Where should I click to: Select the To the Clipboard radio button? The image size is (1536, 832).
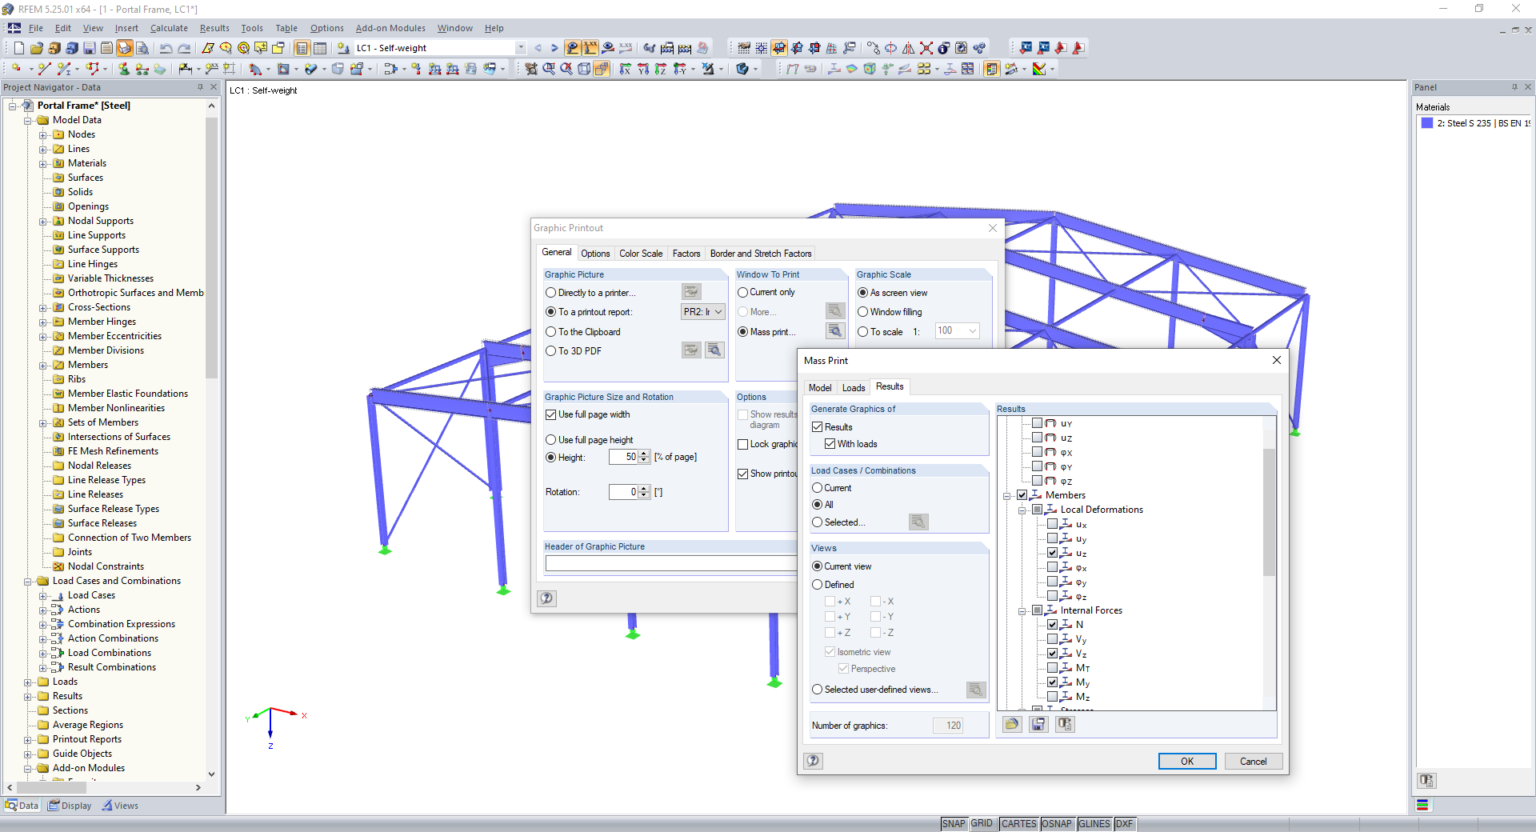(x=551, y=331)
